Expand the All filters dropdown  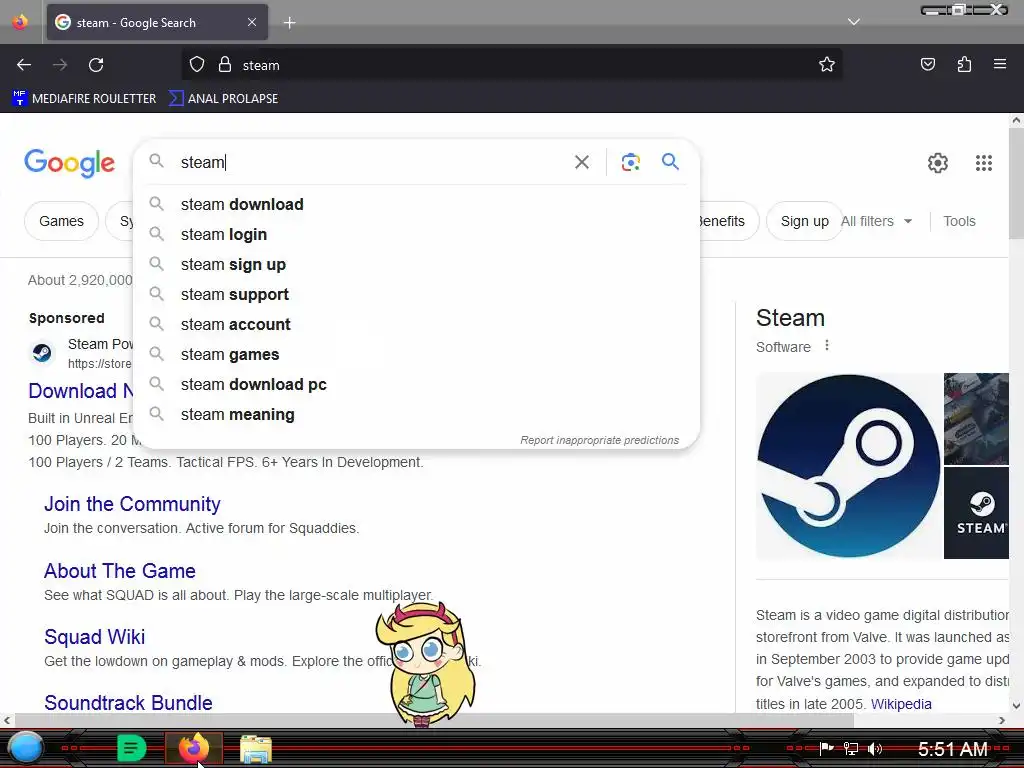click(x=876, y=221)
